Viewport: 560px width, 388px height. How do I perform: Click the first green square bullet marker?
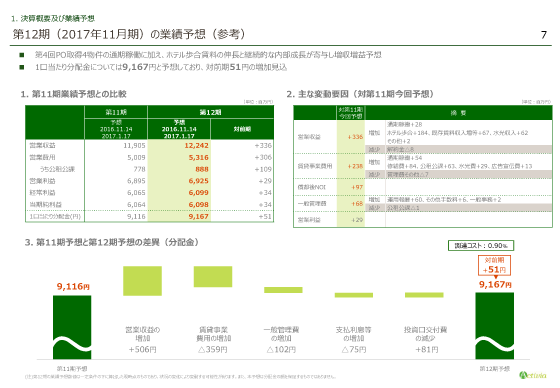tap(22, 55)
